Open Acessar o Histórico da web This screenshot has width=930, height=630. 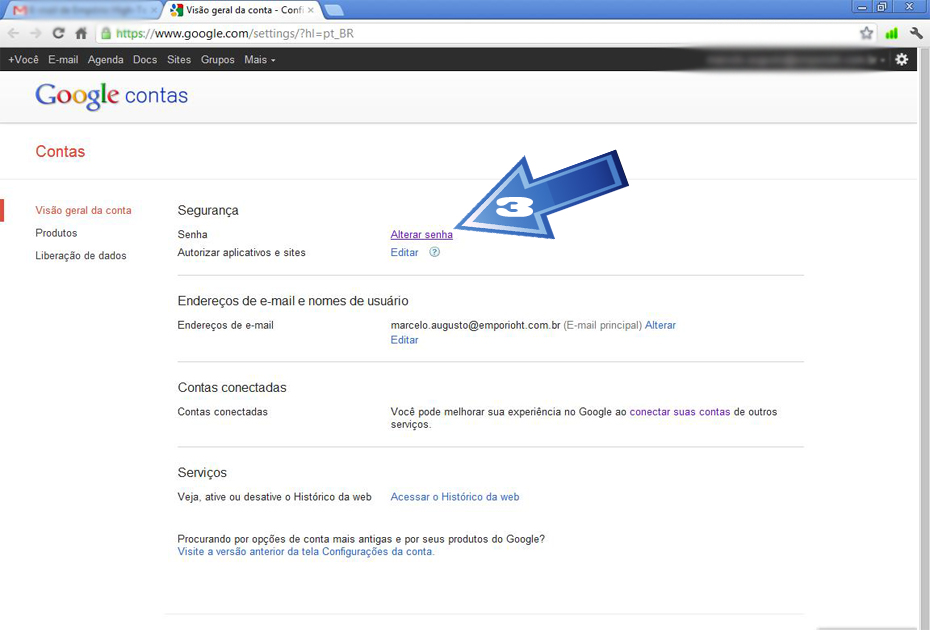(455, 497)
